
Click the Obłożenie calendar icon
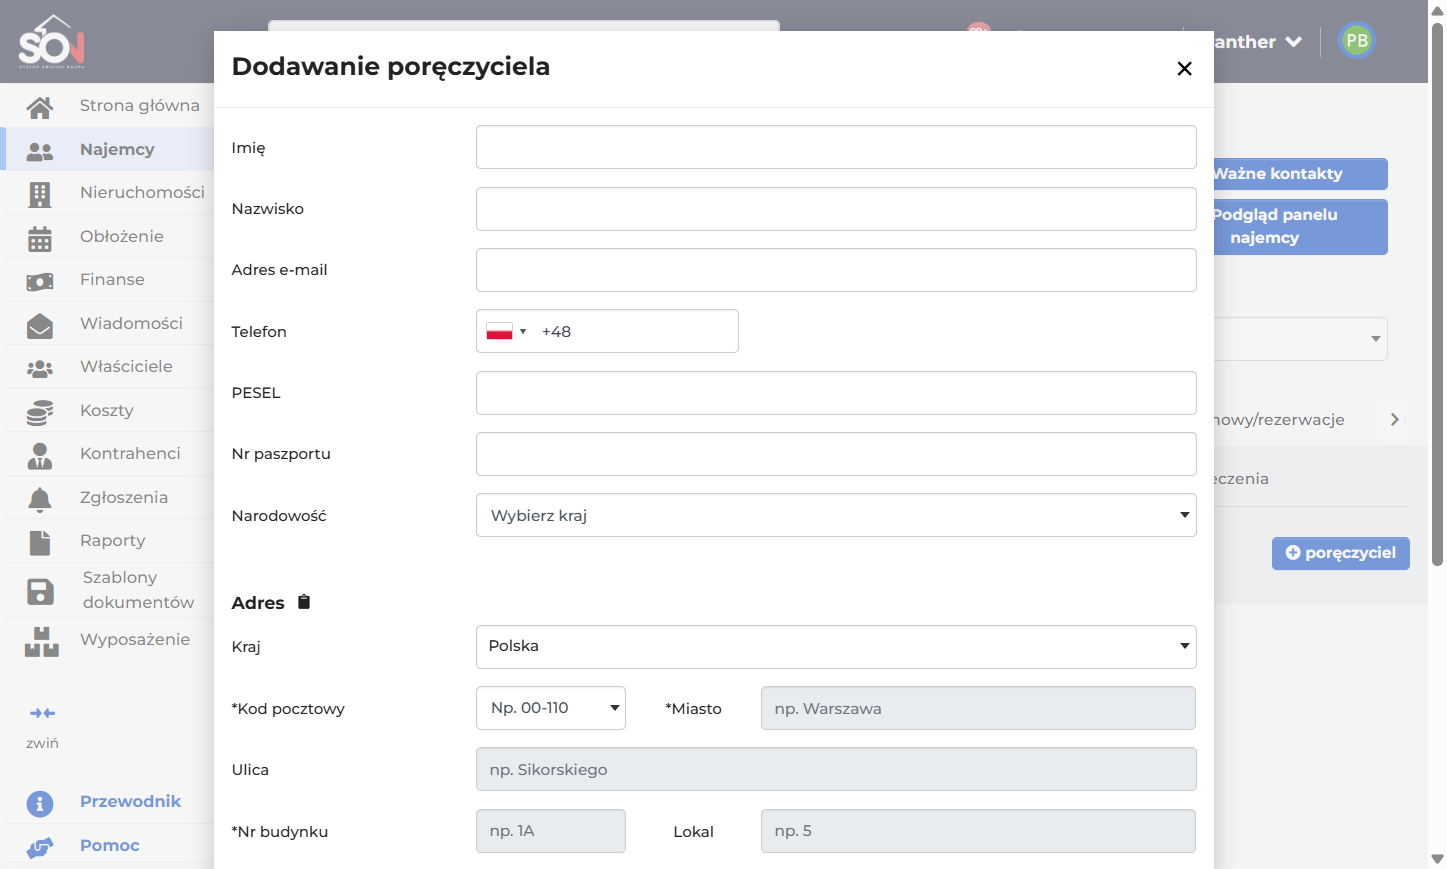tap(40, 238)
